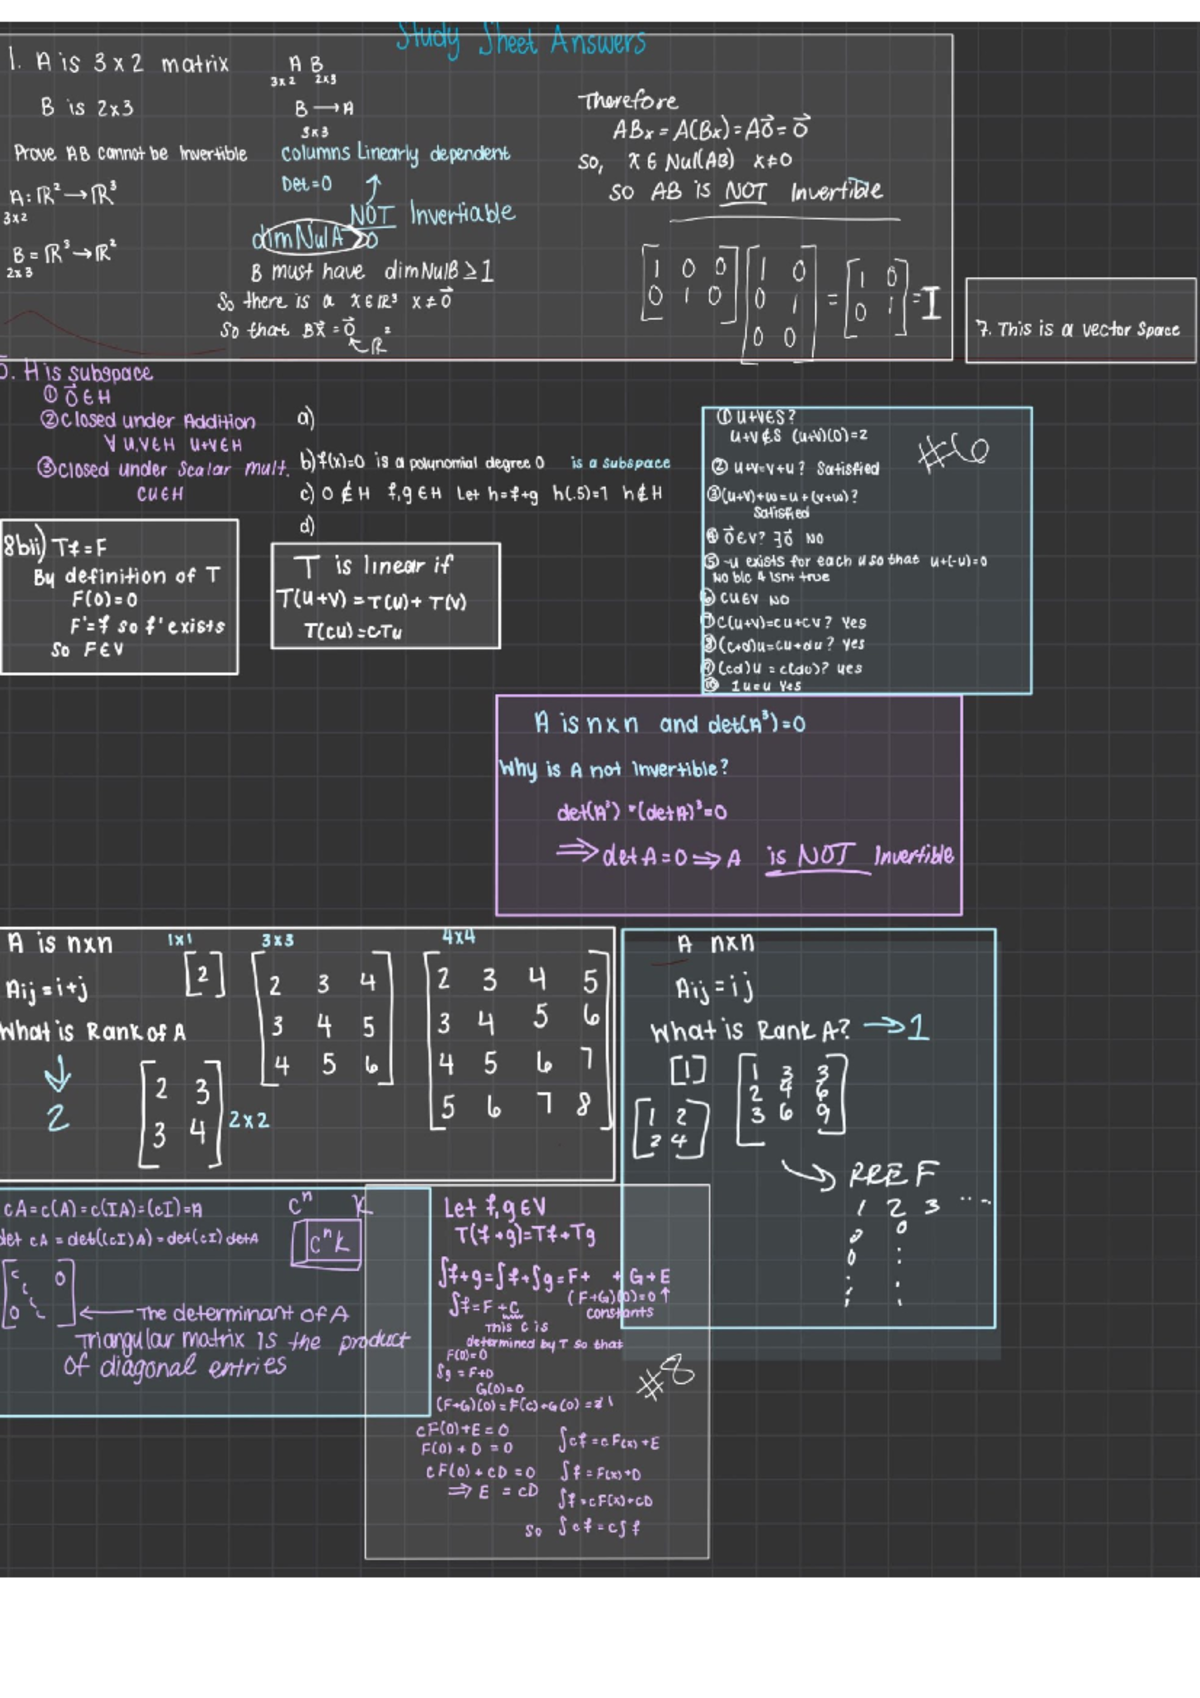
Task: Click the "8bii) Tf=F" note heading
Action: pyautogui.click(x=56, y=547)
